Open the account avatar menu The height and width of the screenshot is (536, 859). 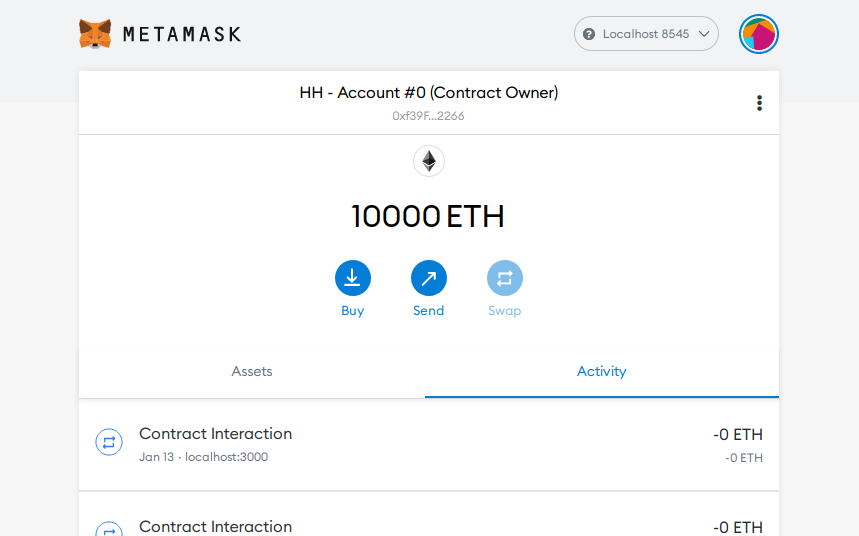tap(759, 34)
